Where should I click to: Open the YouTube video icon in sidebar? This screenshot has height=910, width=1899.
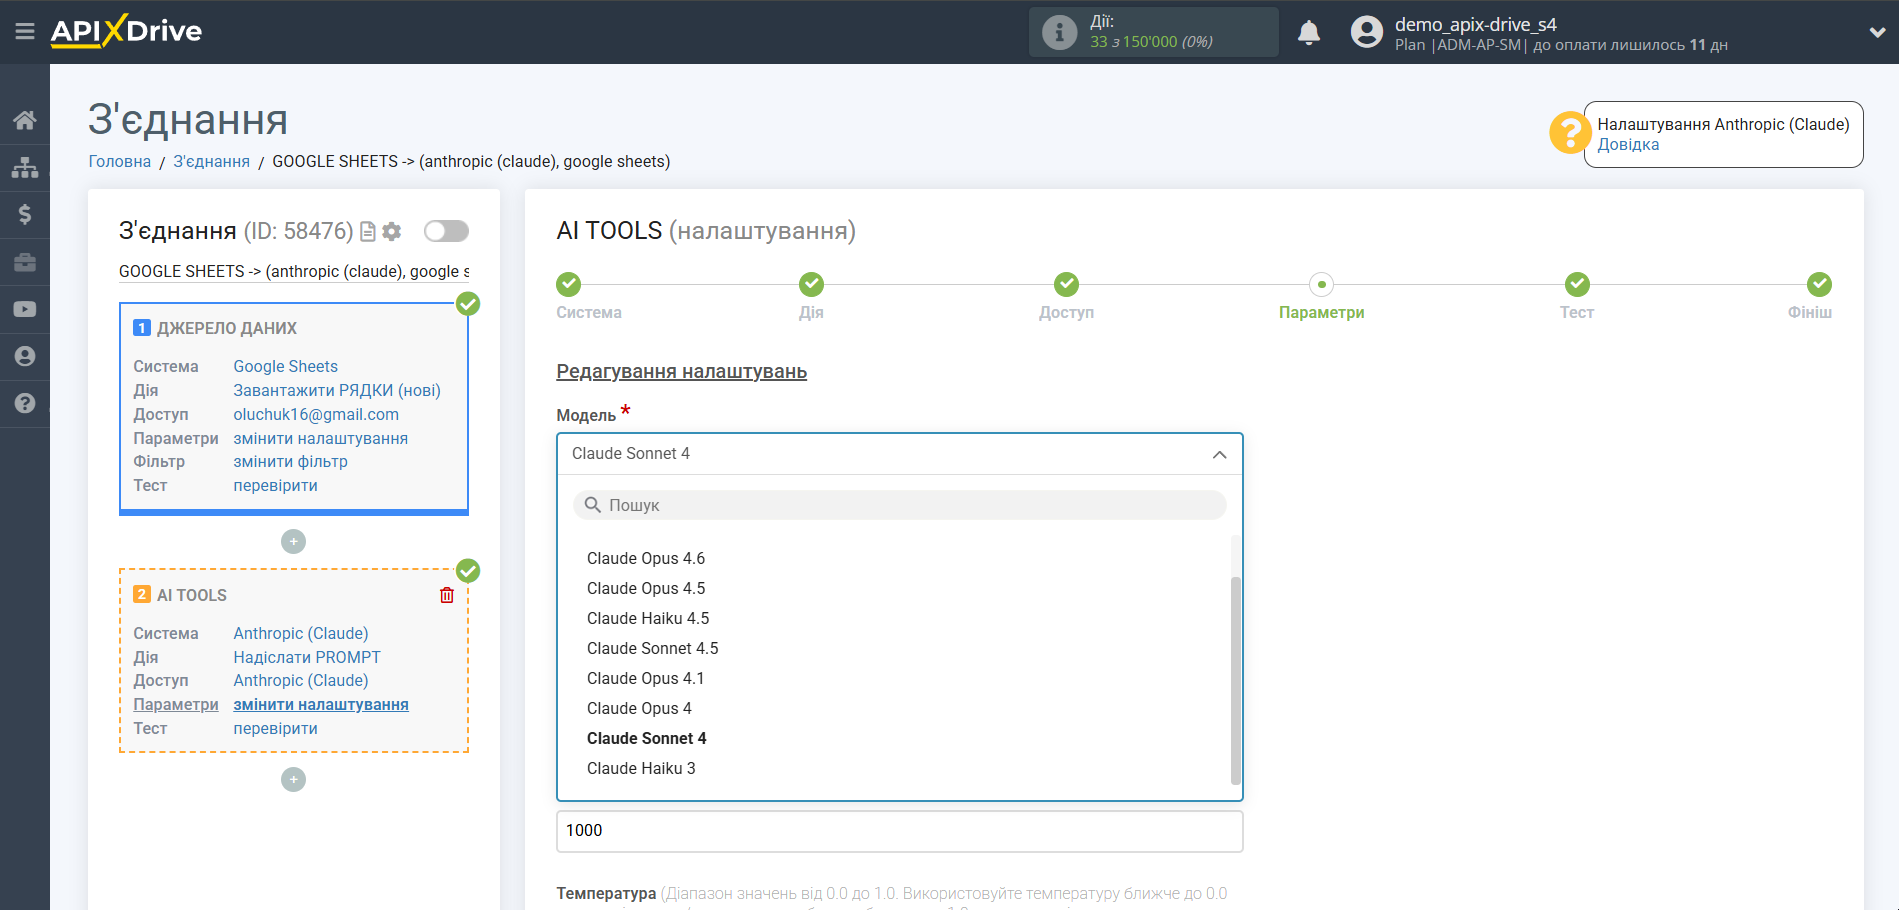25,310
